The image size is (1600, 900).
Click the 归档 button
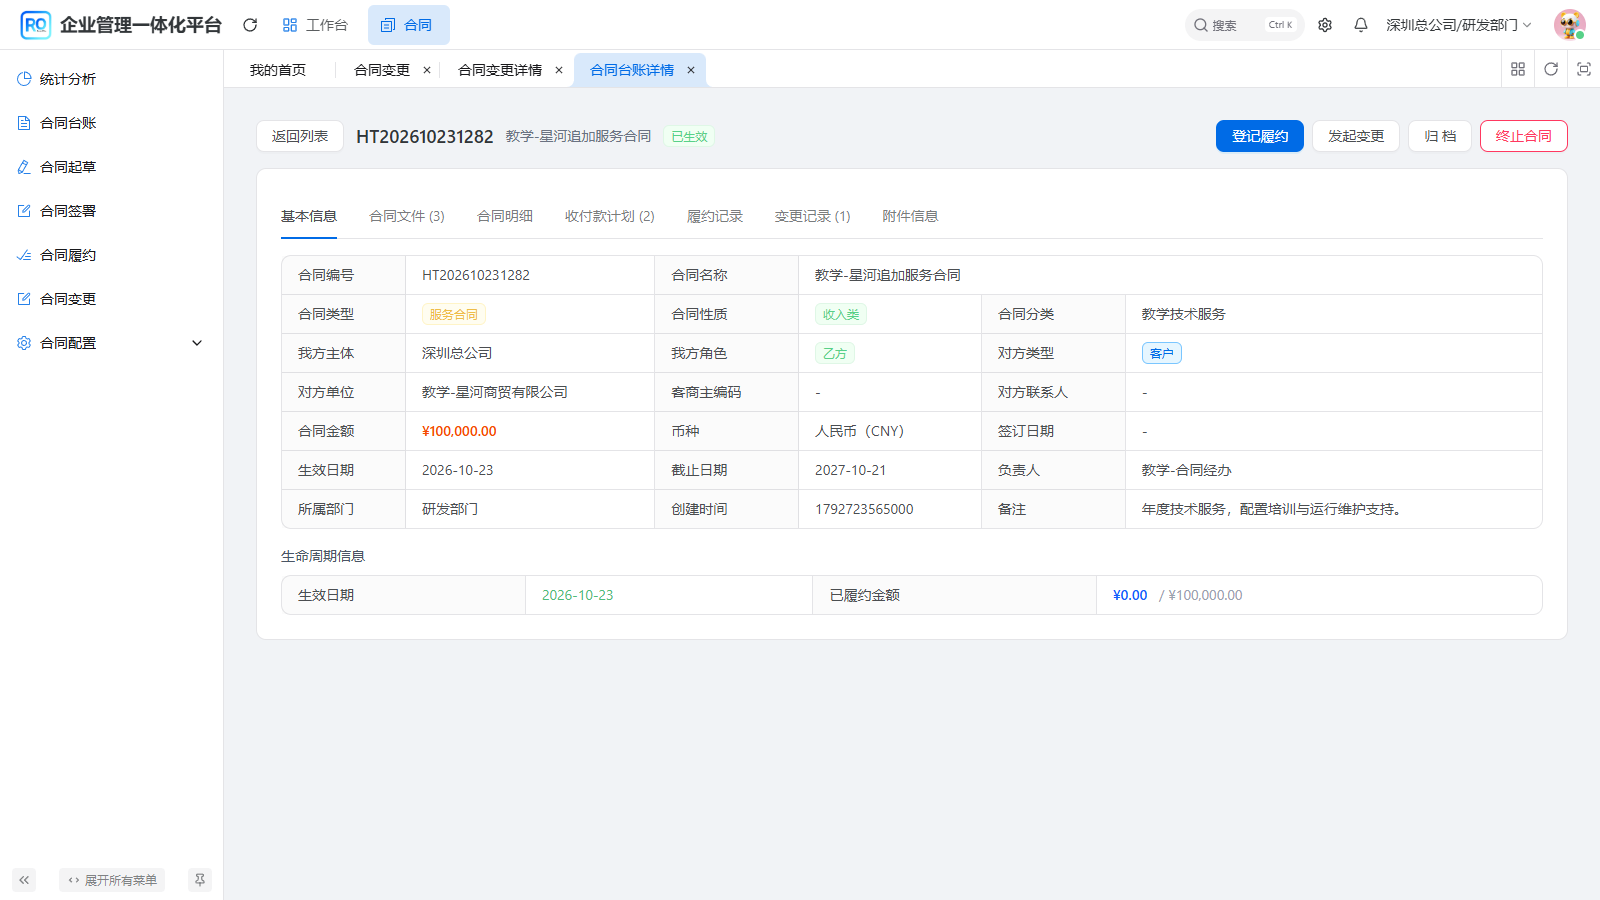tap(1440, 136)
